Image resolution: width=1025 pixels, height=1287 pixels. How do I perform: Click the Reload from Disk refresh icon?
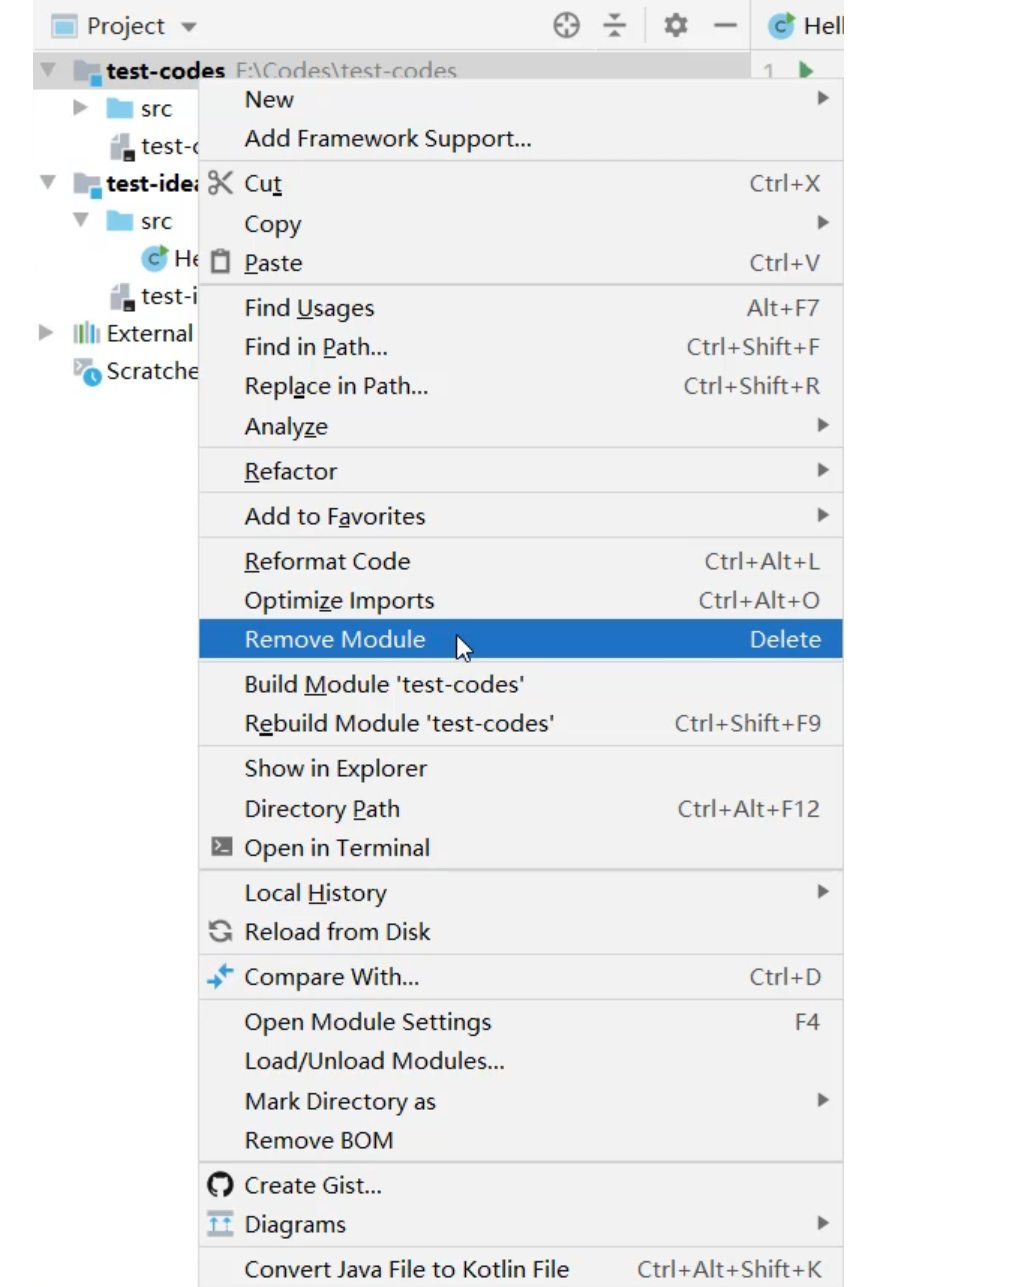[220, 932]
